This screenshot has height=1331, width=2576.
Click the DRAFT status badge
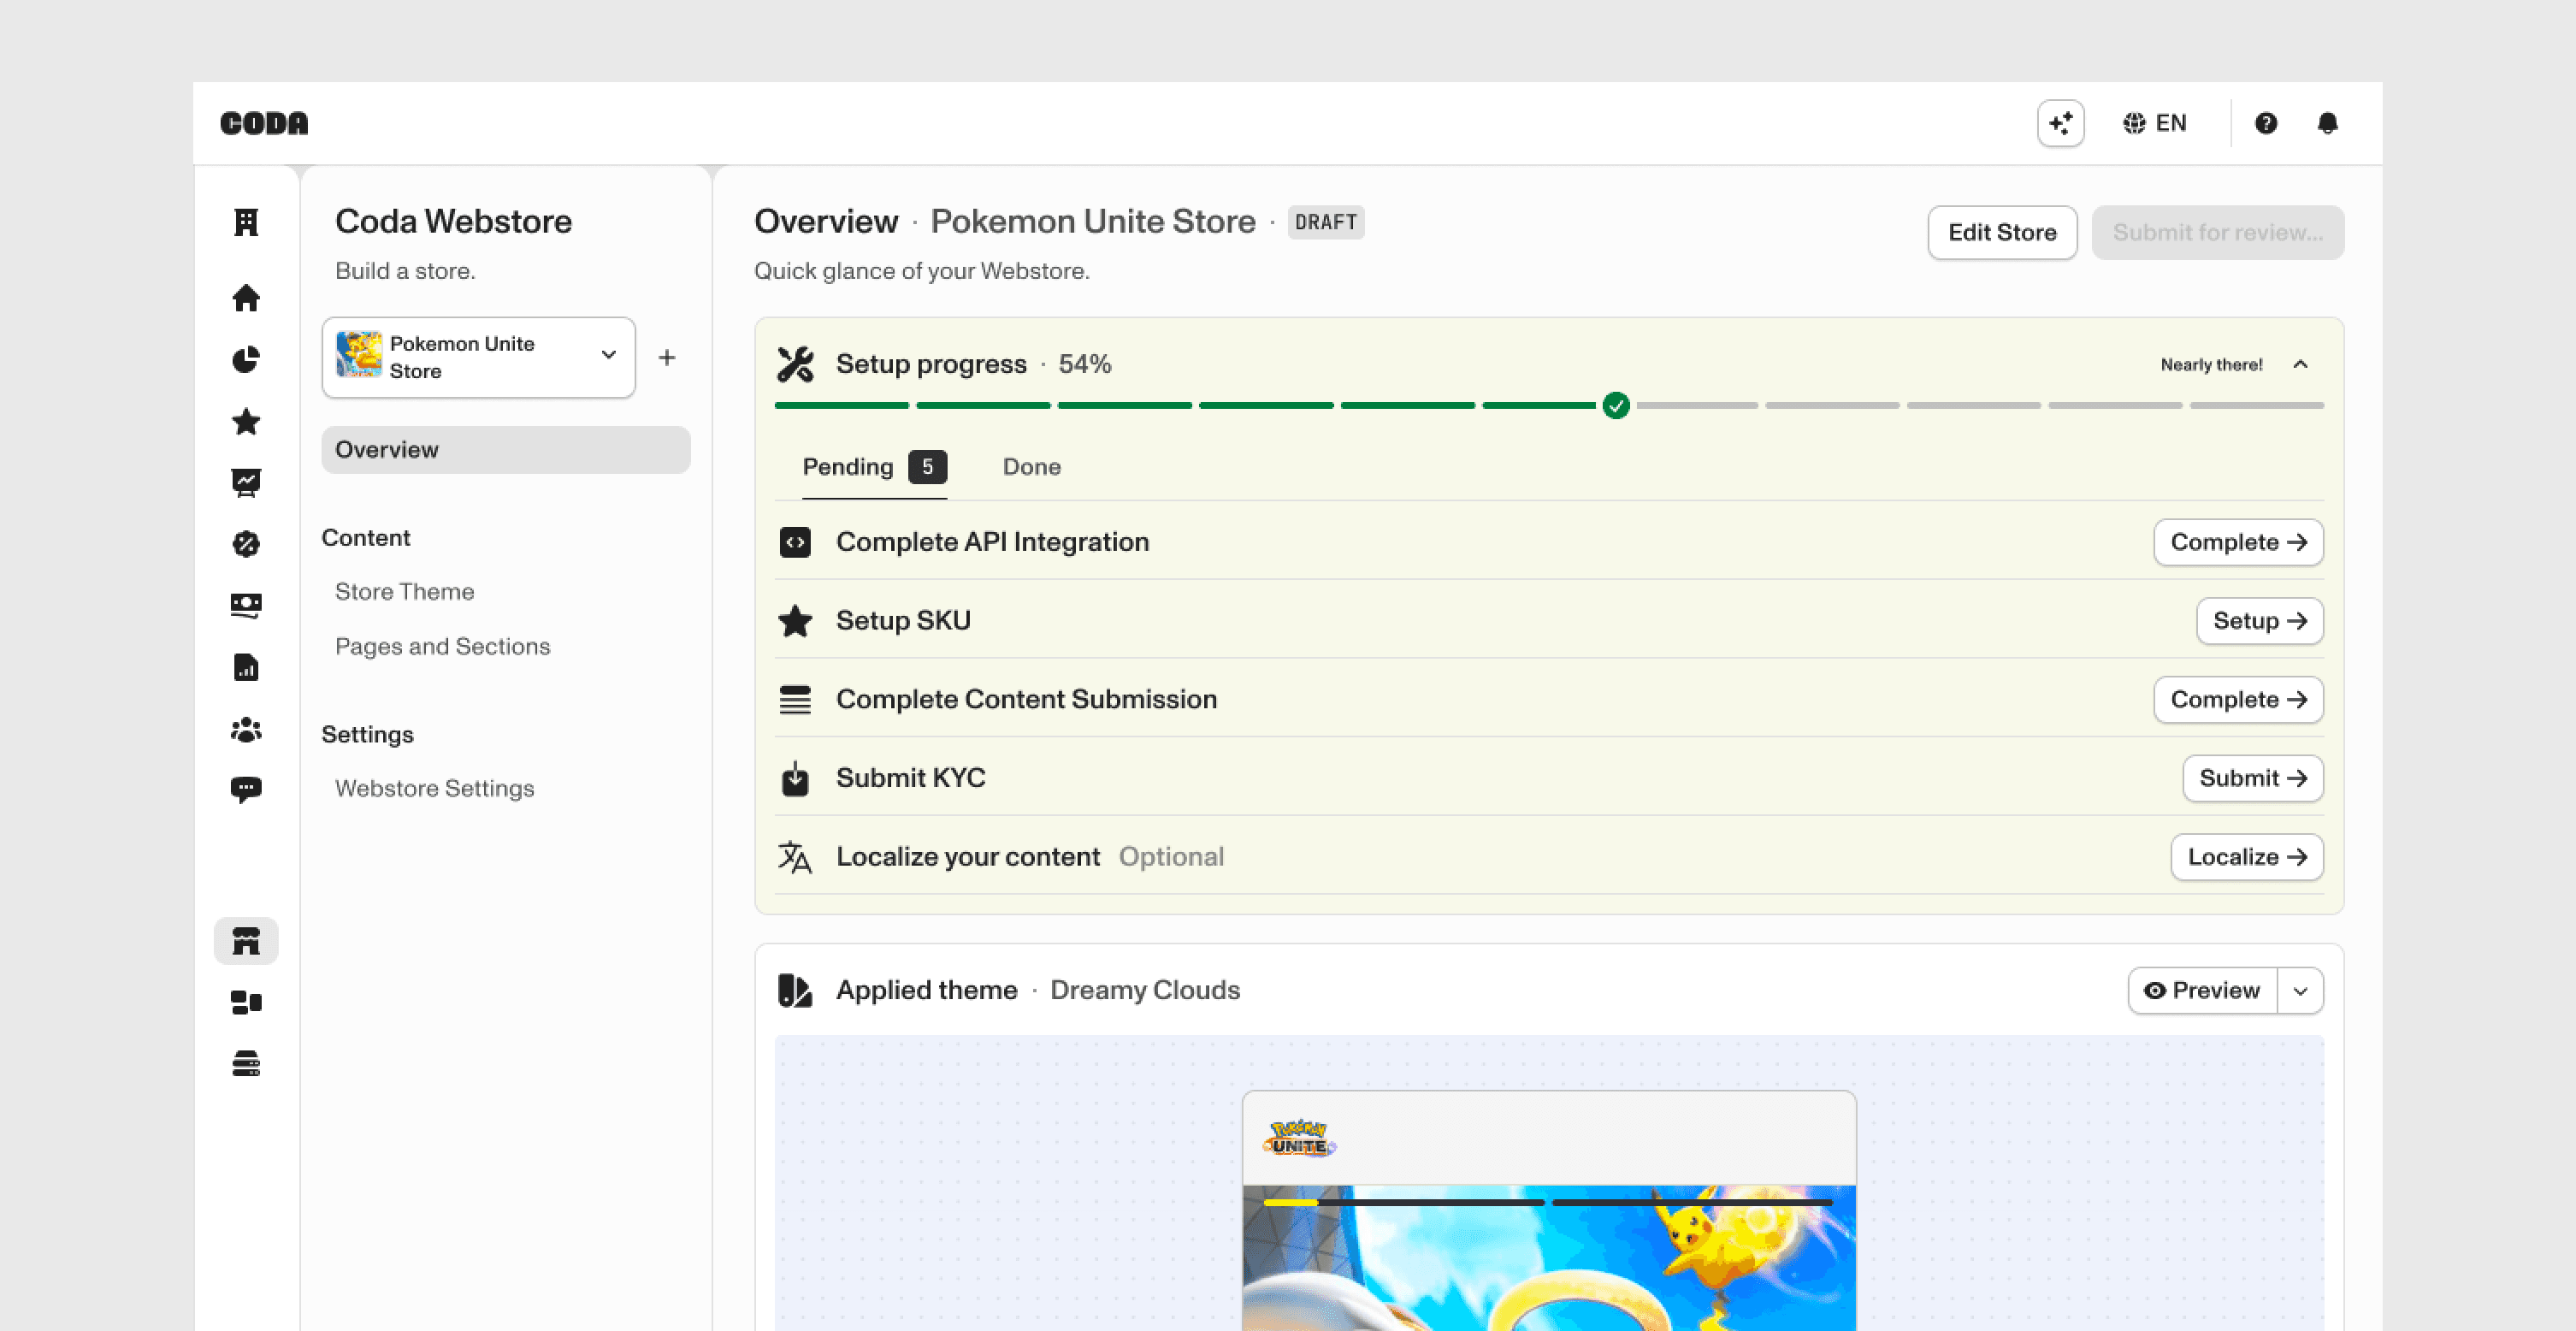click(1326, 222)
